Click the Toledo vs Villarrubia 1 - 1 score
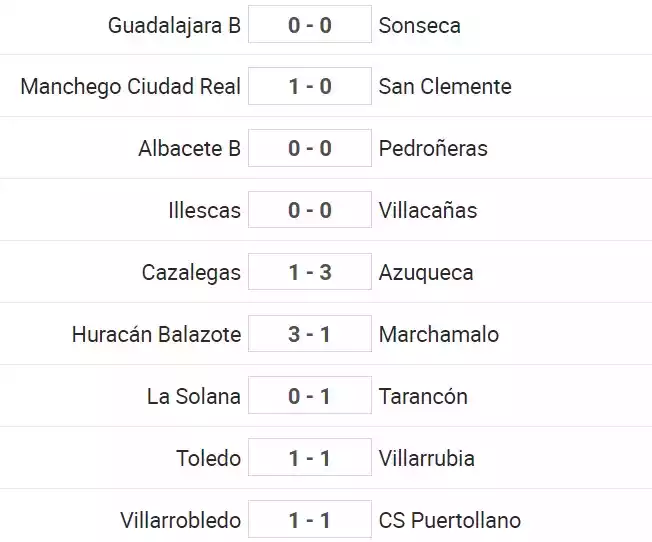 310,457
